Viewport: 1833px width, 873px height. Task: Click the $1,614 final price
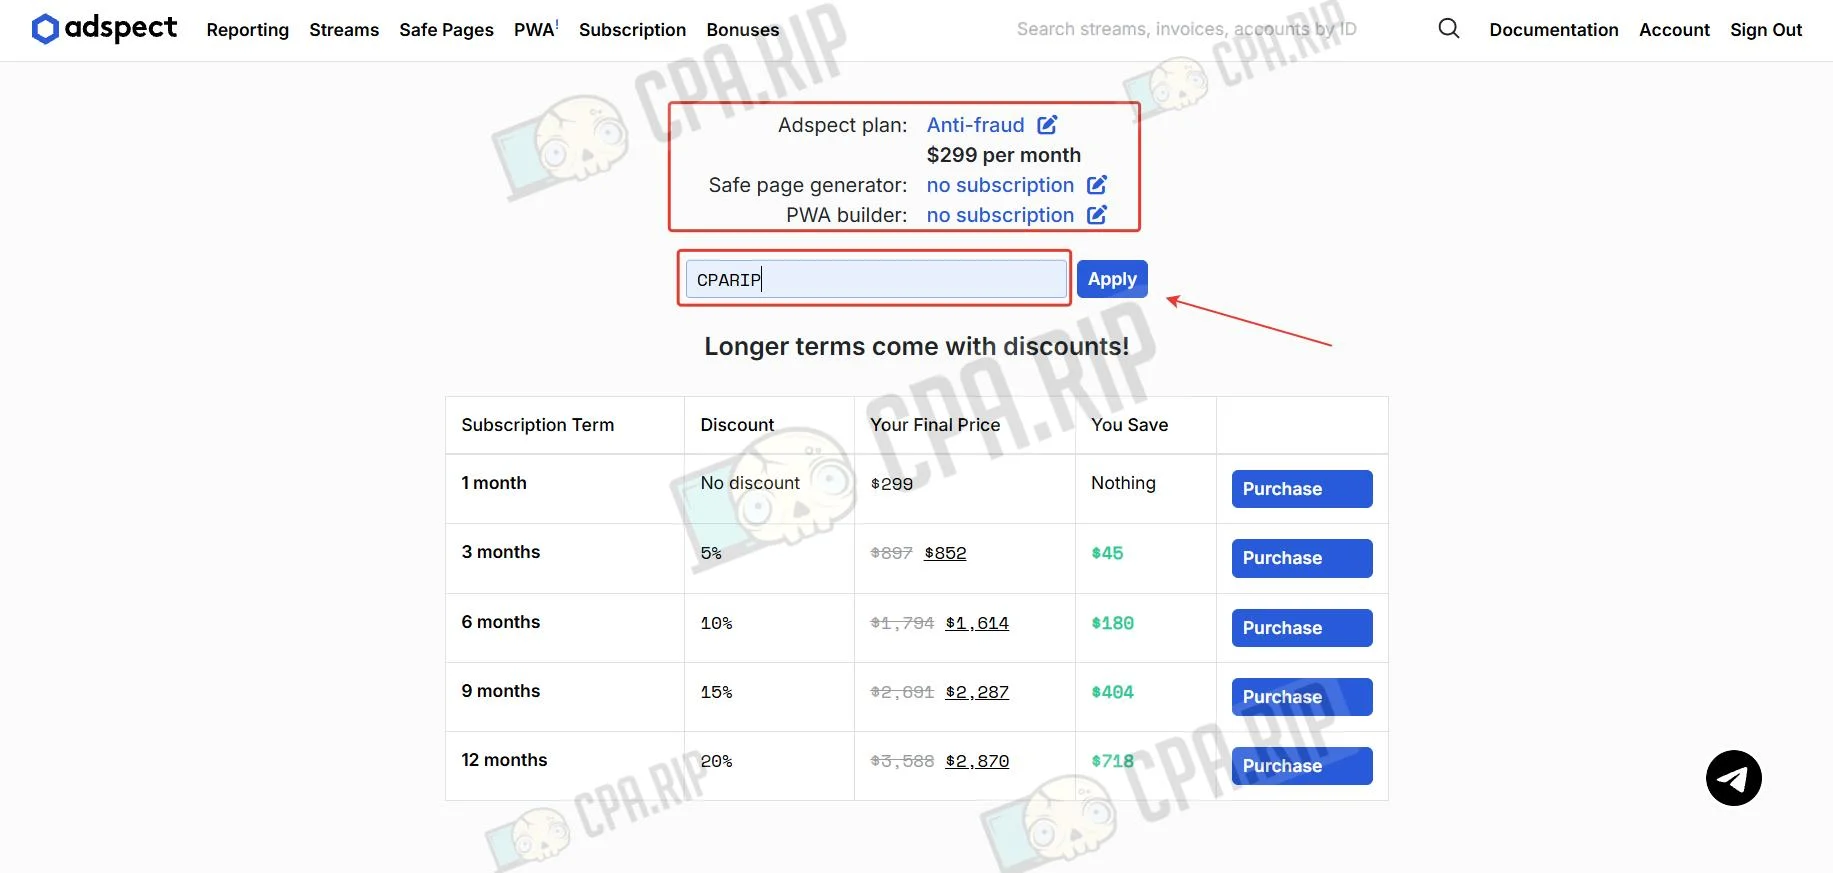coord(977,623)
